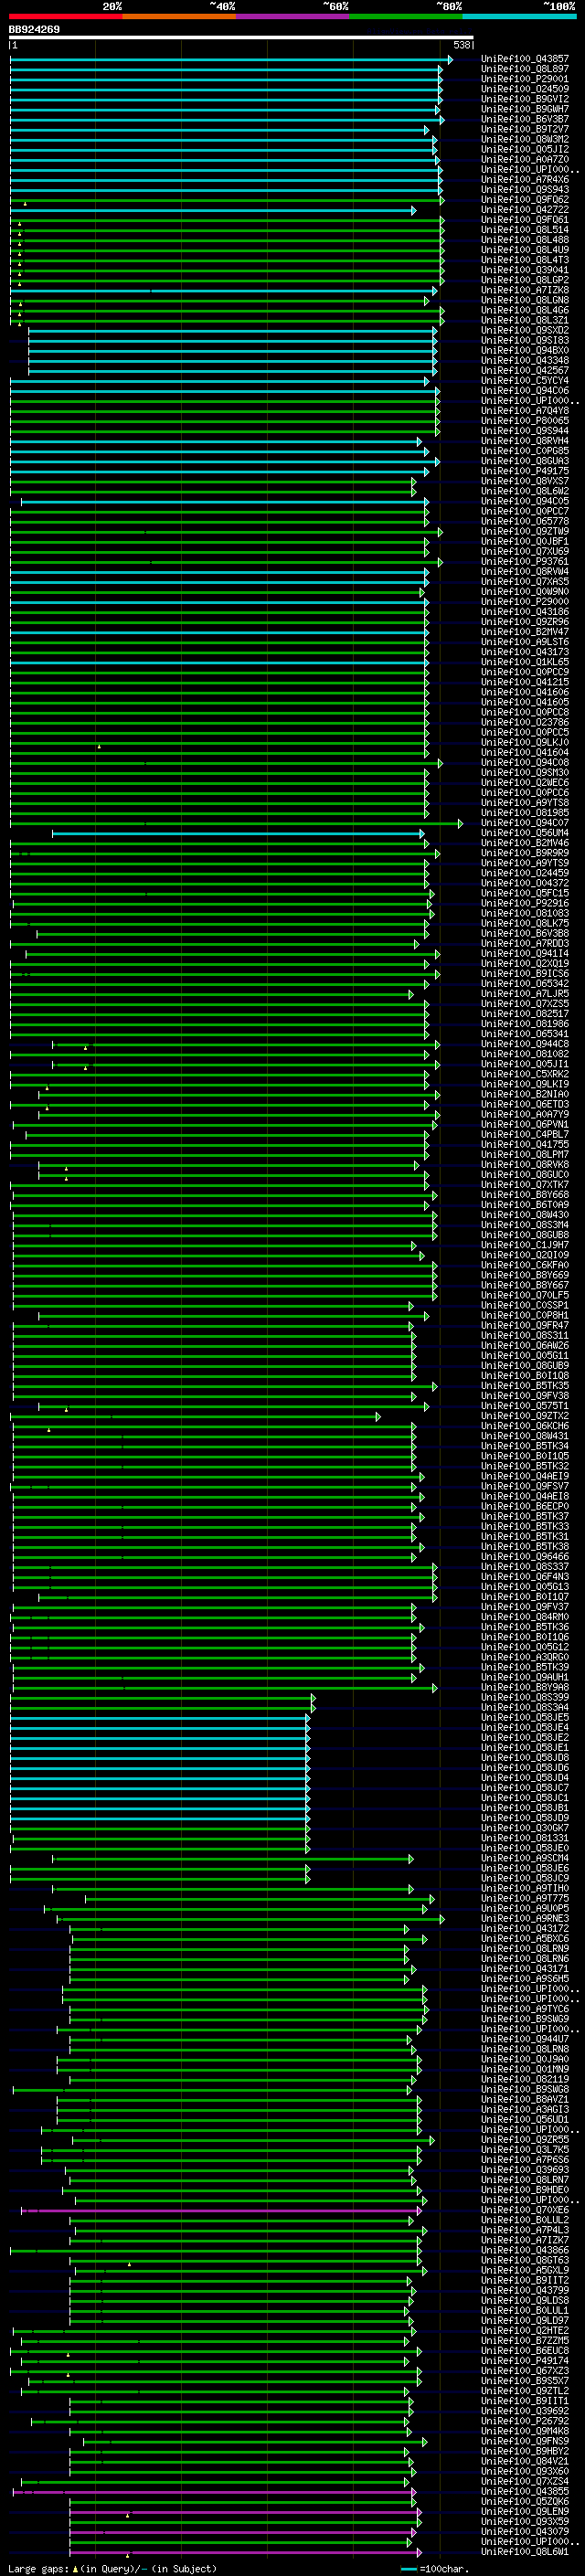Select hit label UniRef100_Q58JC7

[x=524, y=1787]
